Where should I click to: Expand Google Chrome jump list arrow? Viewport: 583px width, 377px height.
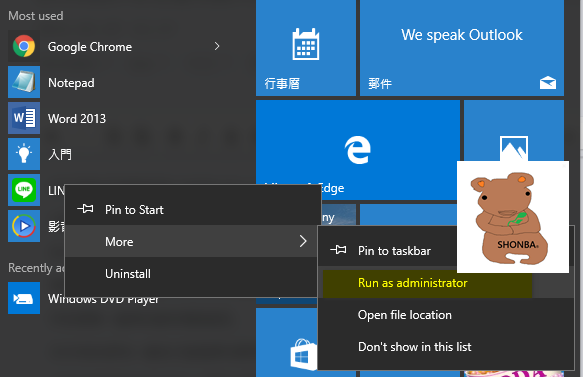click(x=217, y=46)
